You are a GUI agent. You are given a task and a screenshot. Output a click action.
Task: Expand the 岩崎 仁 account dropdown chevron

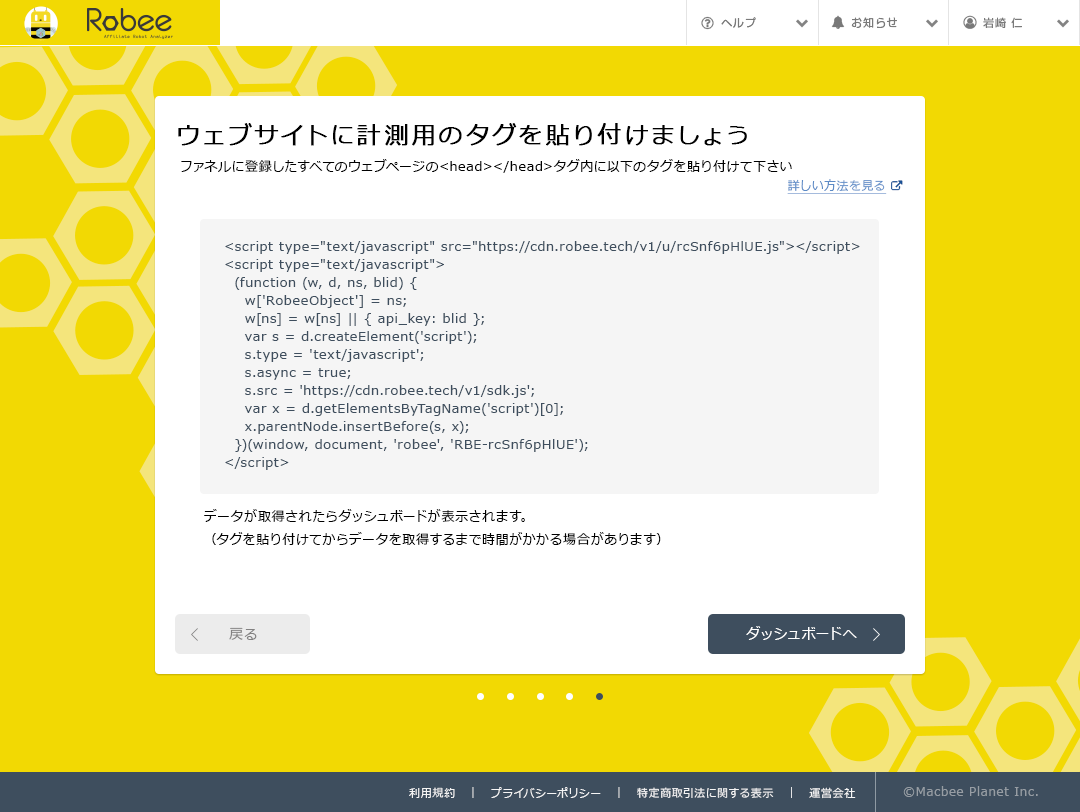point(1063,23)
